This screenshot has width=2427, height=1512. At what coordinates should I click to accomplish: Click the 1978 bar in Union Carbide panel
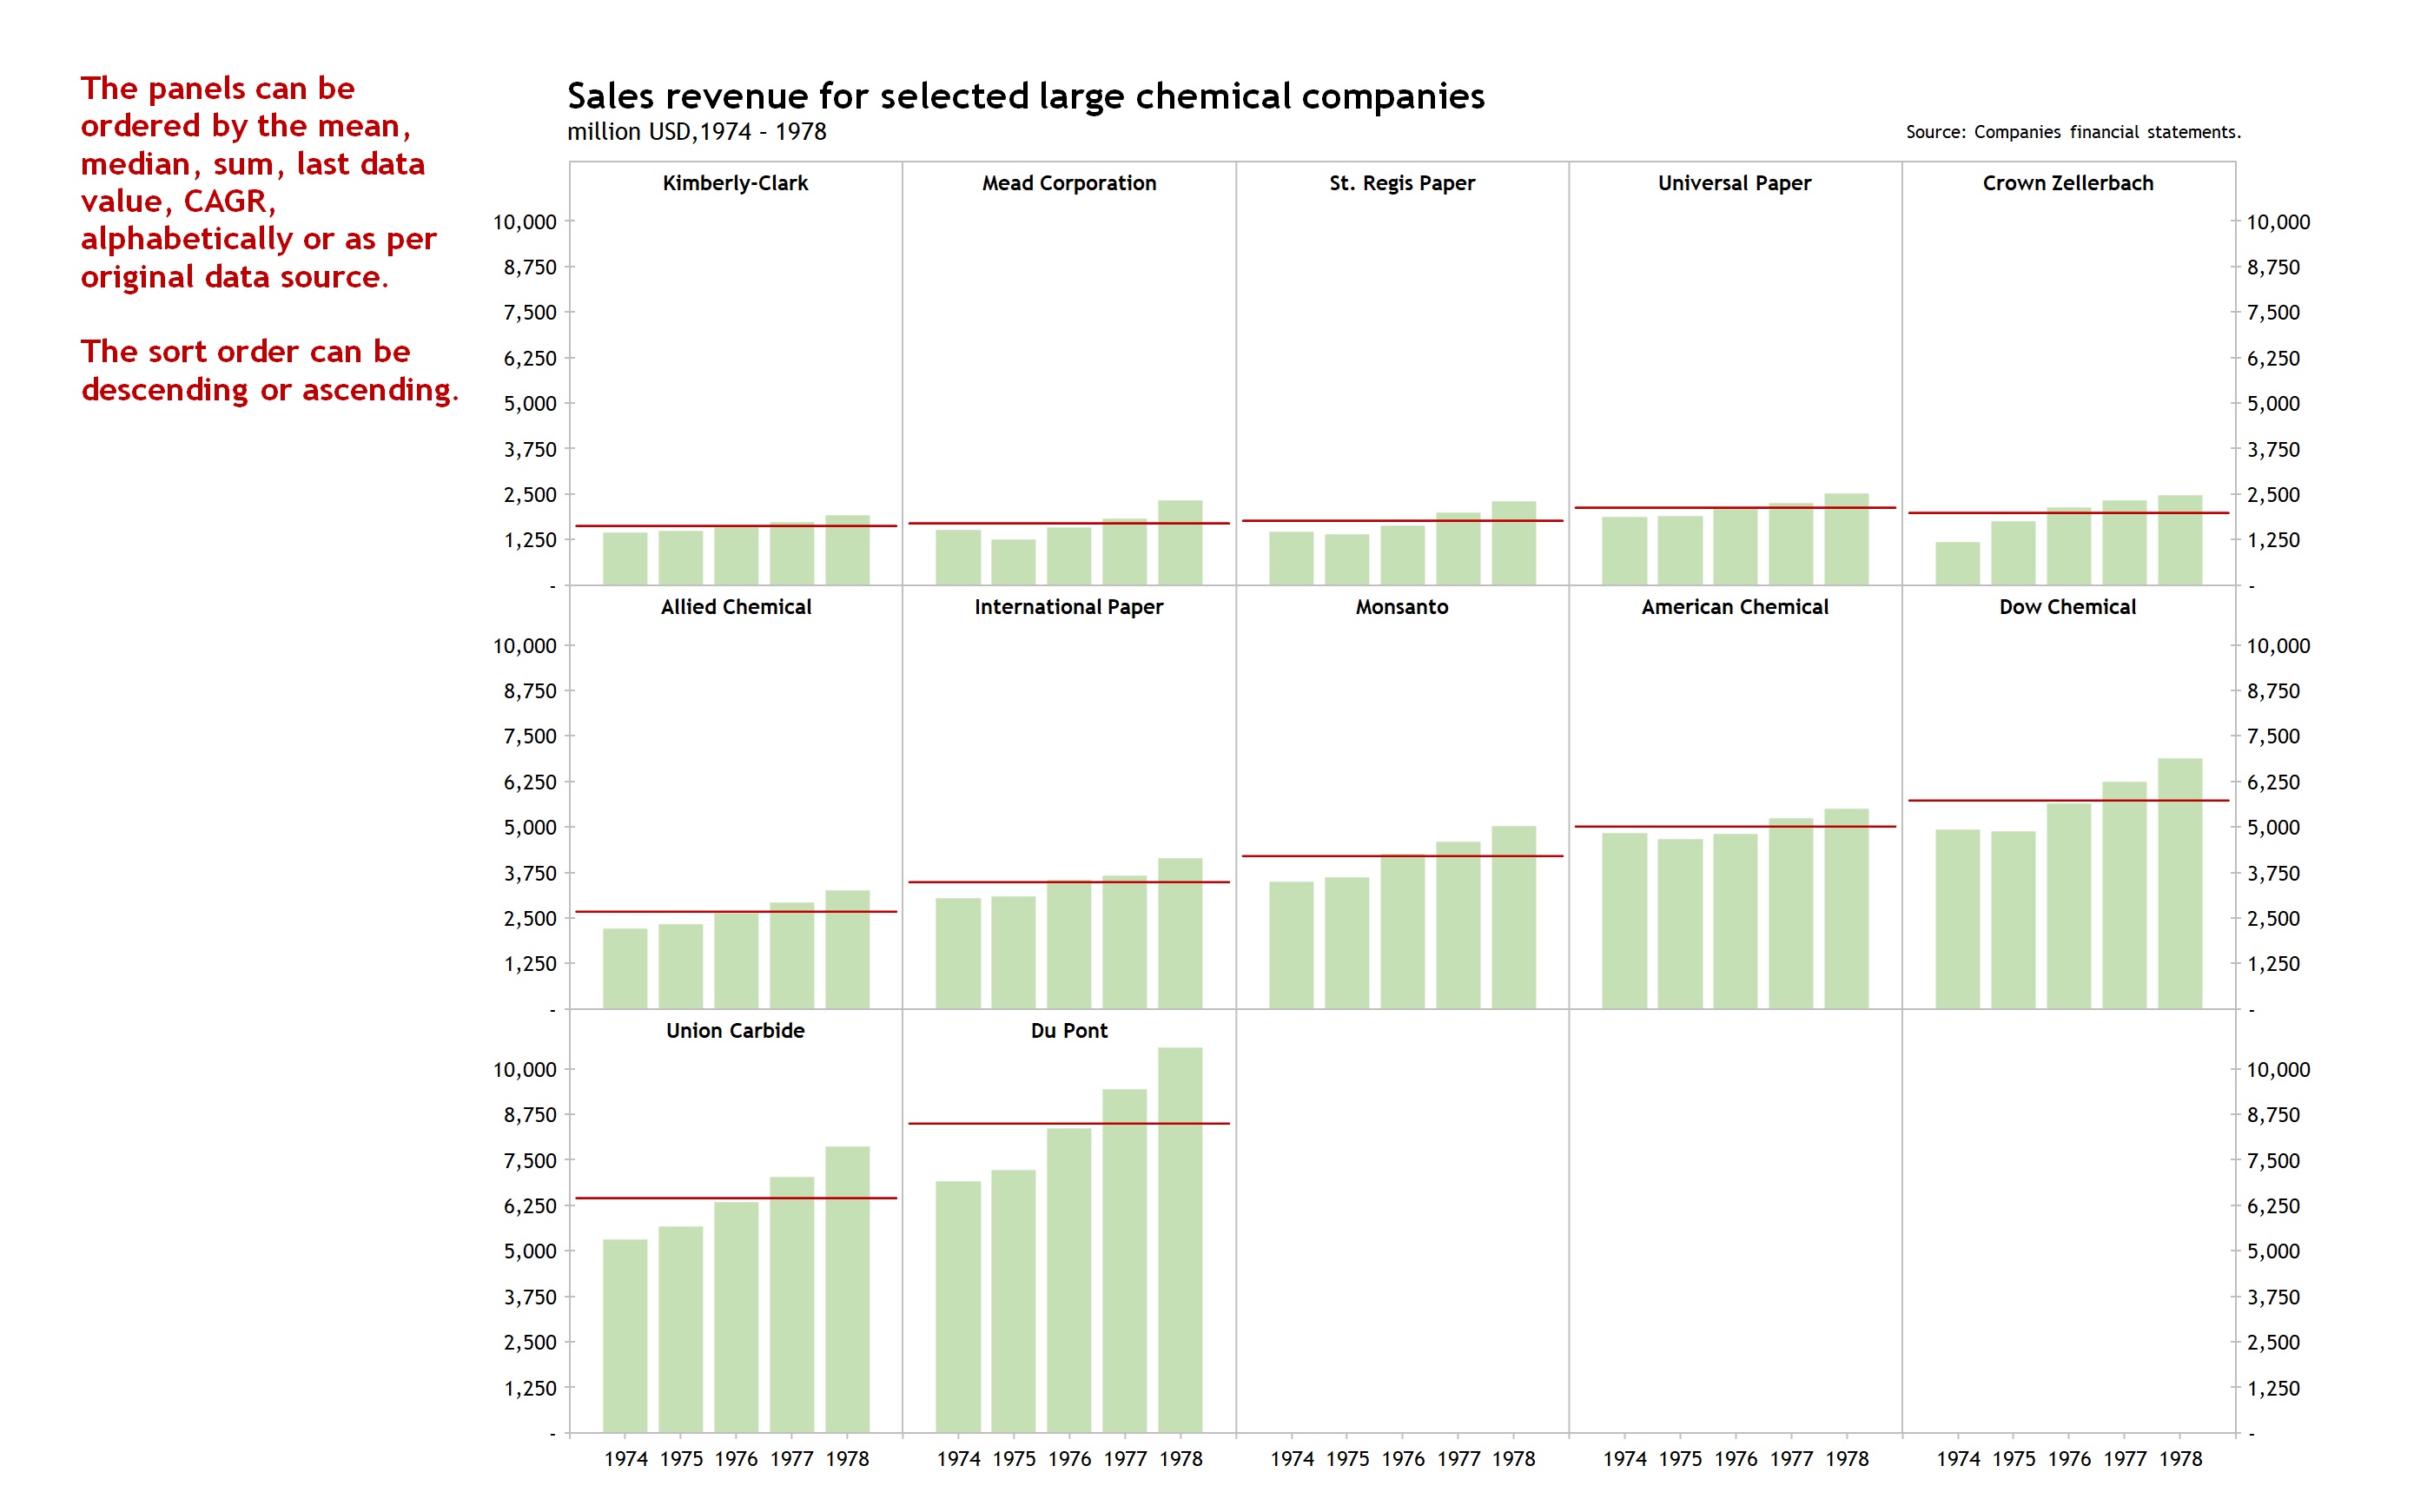point(847,1289)
